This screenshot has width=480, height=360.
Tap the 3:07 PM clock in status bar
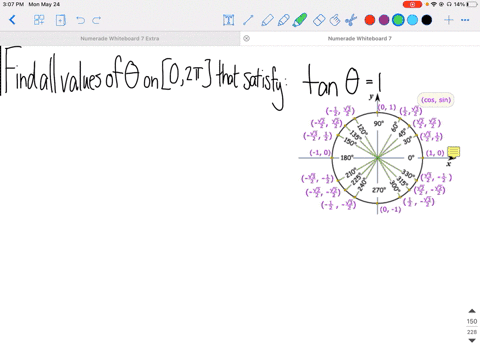point(13,4)
